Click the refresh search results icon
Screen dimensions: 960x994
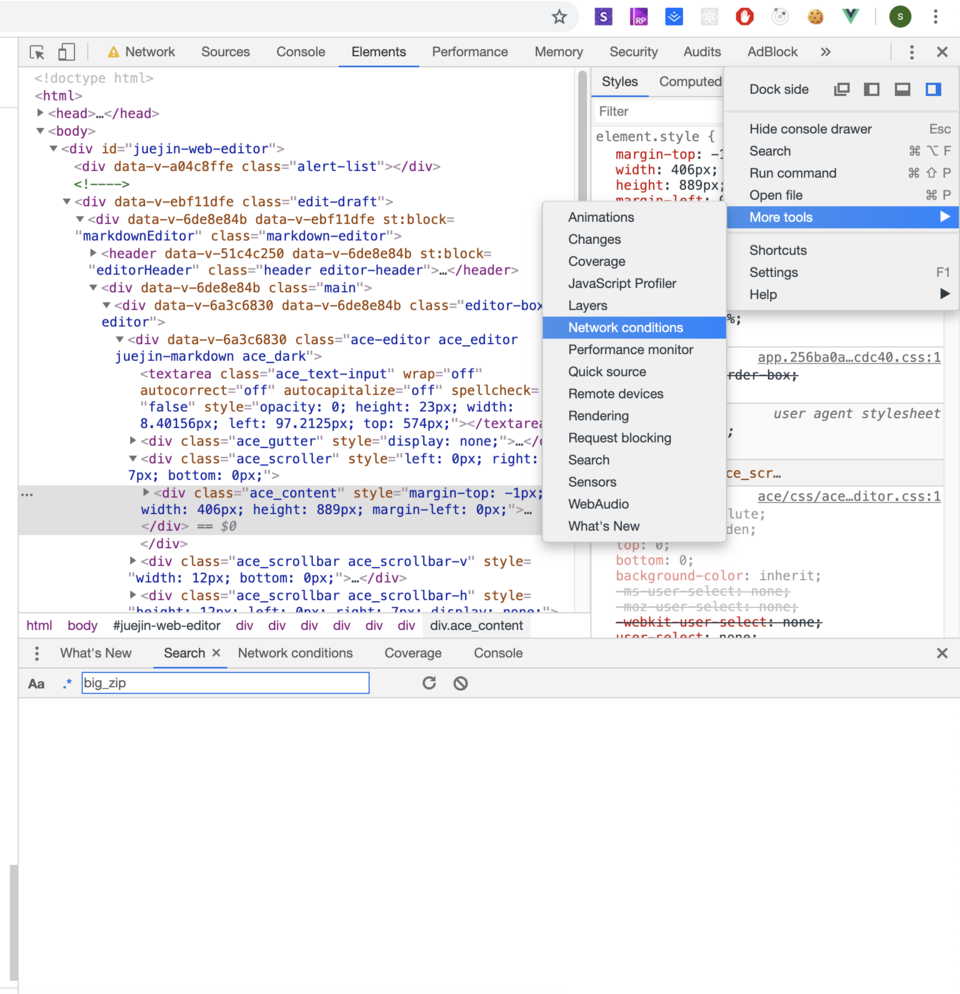(429, 683)
